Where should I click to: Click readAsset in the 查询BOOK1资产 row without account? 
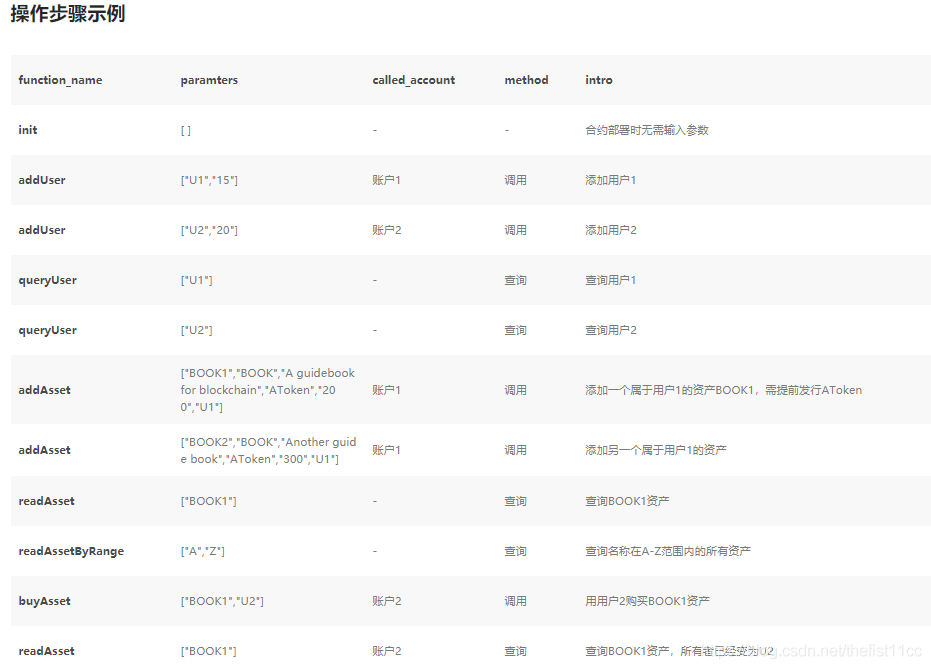46,501
